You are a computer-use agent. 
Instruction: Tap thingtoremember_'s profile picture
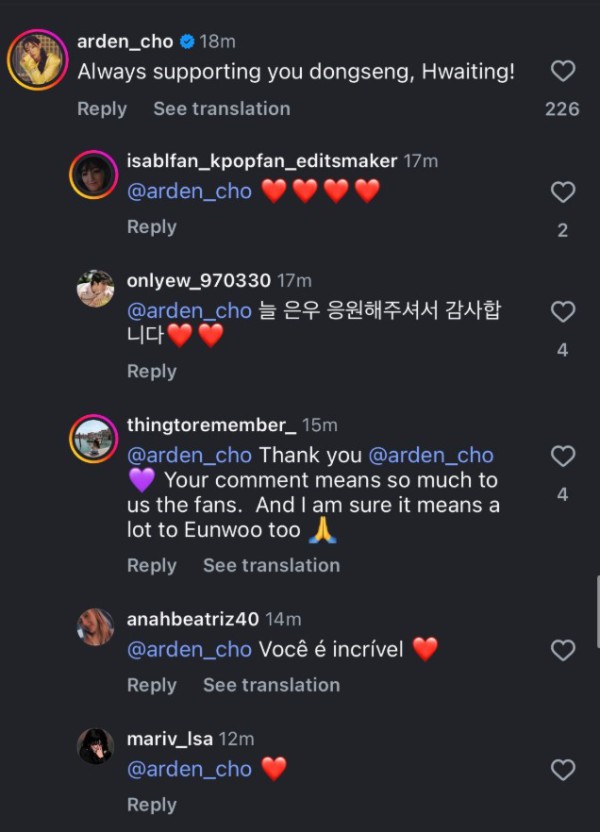pyautogui.click(x=95, y=439)
